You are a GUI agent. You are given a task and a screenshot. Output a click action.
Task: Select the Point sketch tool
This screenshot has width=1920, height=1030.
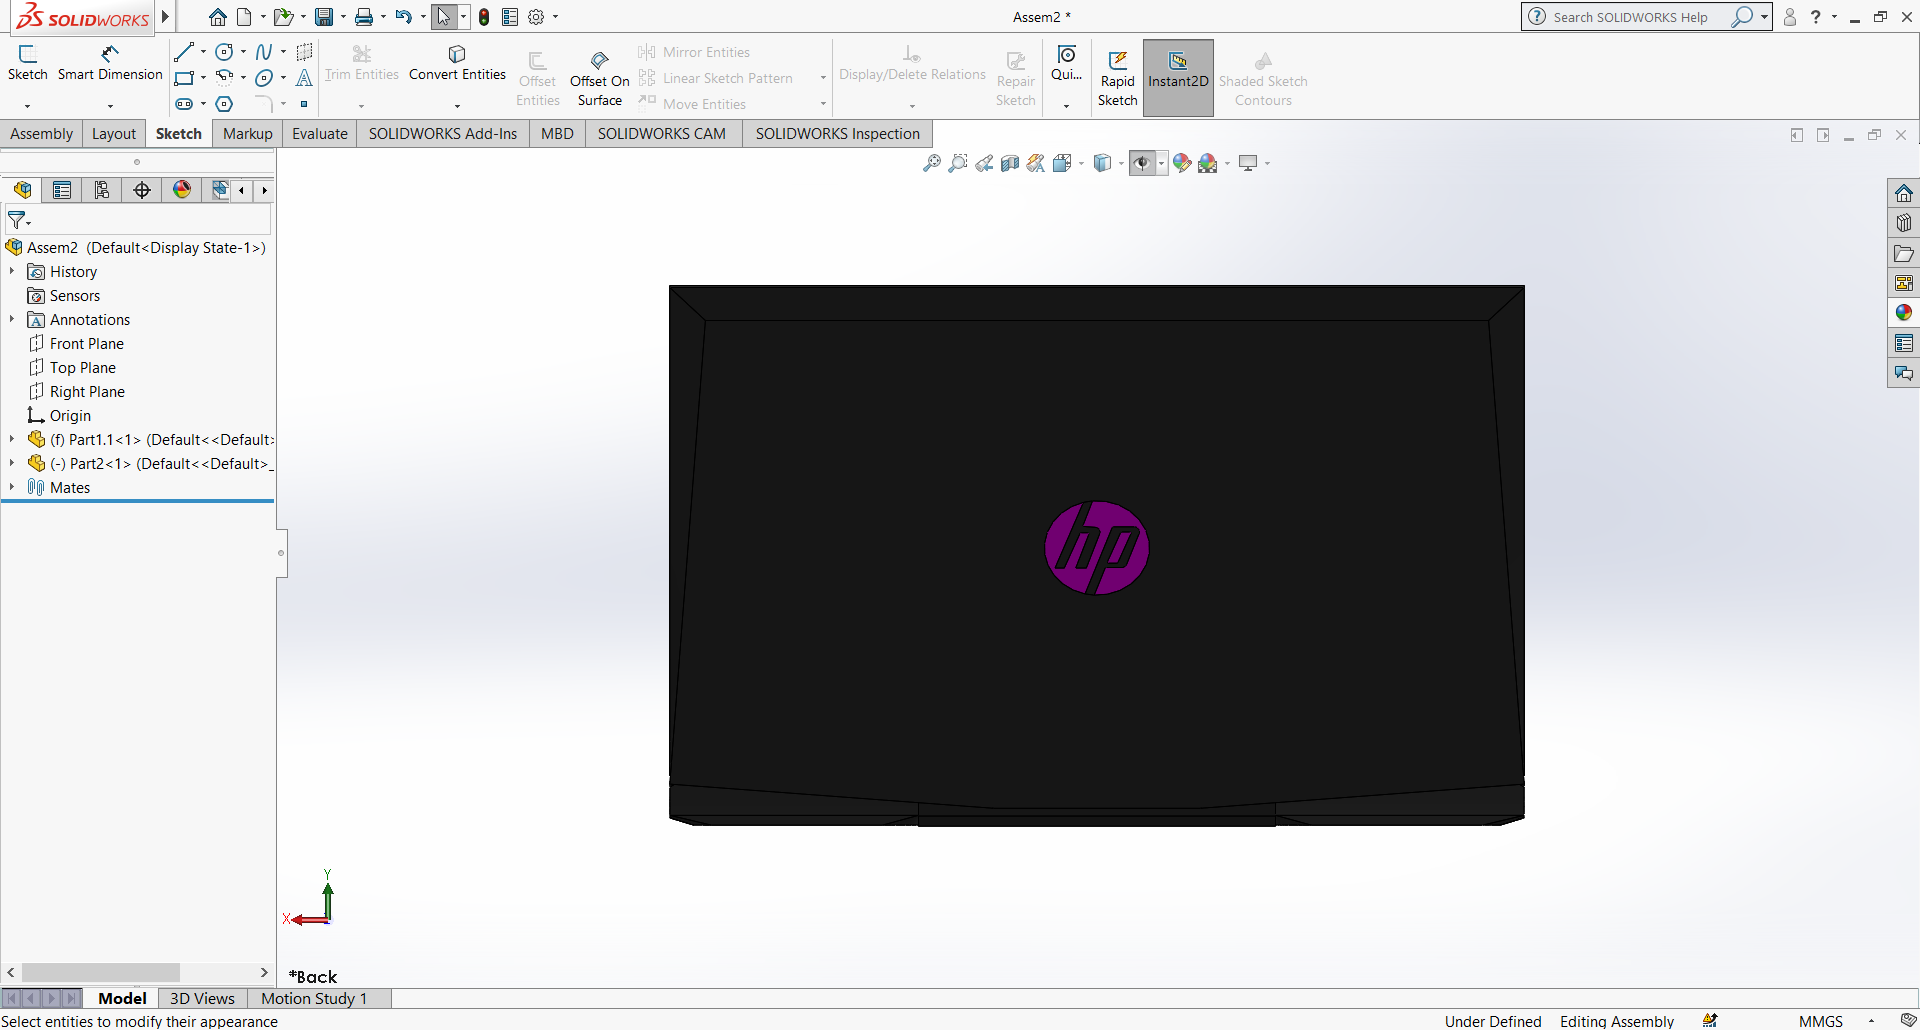point(304,104)
